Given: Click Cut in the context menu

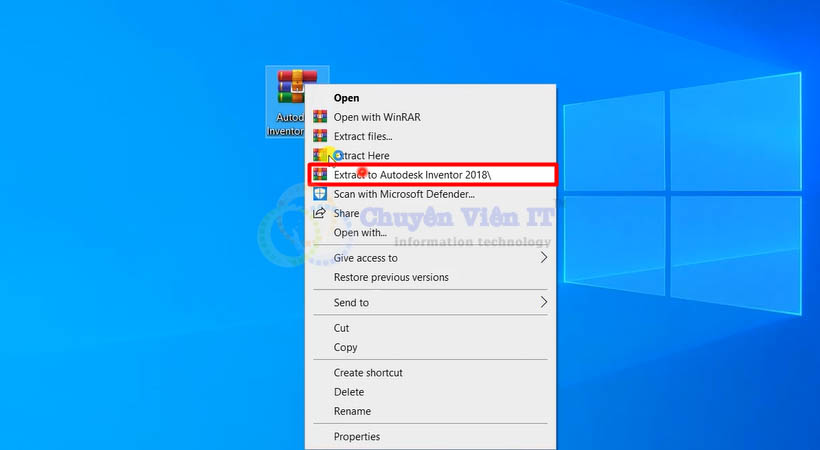Looking at the screenshot, I should click(342, 328).
